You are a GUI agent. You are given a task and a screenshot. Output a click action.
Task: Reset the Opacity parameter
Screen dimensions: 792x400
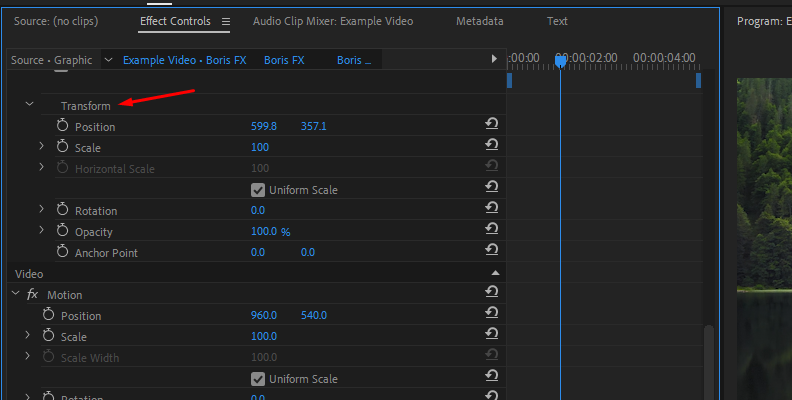[491, 231]
